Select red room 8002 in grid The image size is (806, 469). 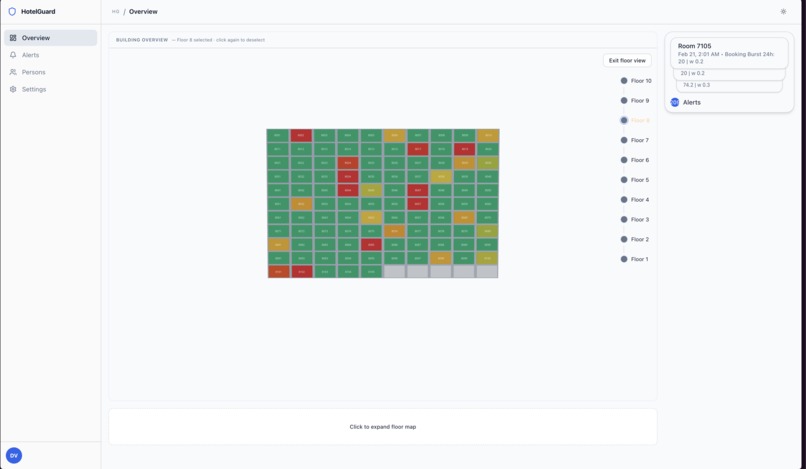301,136
